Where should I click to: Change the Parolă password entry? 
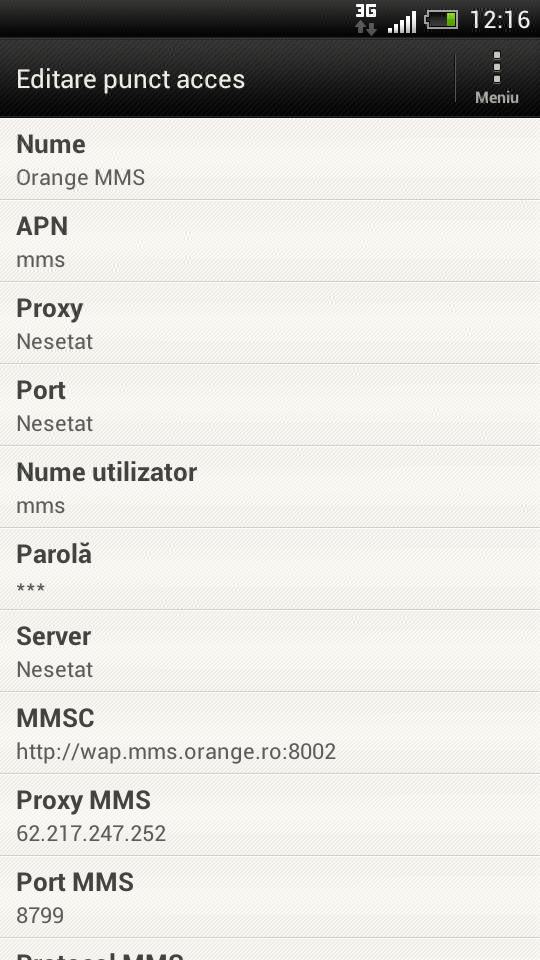[270, 569]
